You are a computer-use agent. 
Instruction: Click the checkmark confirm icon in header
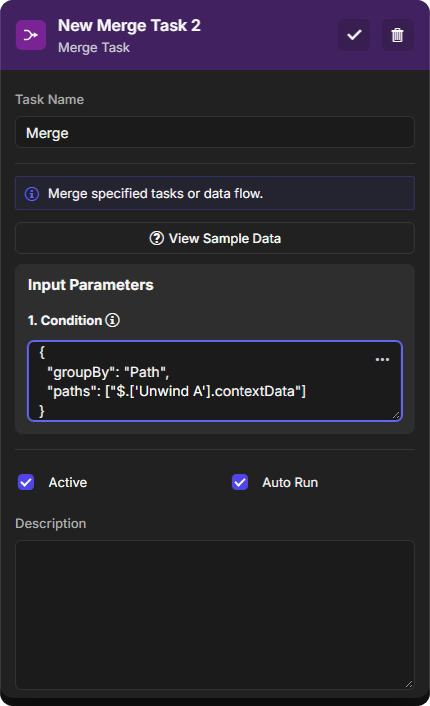(354, 35)
